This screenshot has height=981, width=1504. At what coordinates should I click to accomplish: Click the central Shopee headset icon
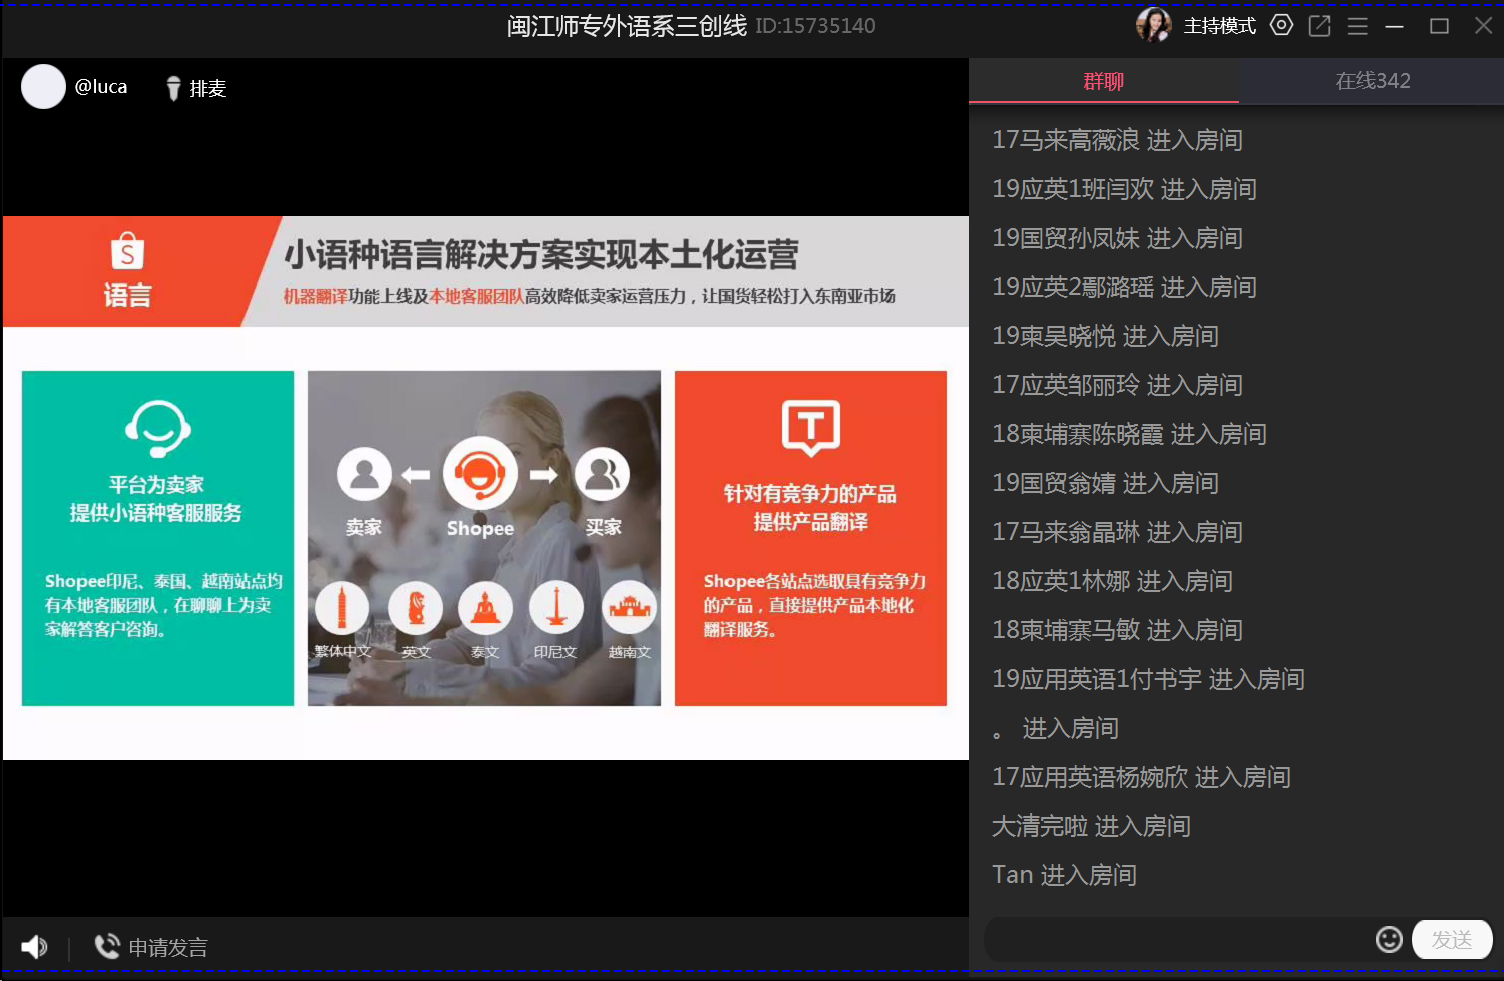(x=480, y=474)
